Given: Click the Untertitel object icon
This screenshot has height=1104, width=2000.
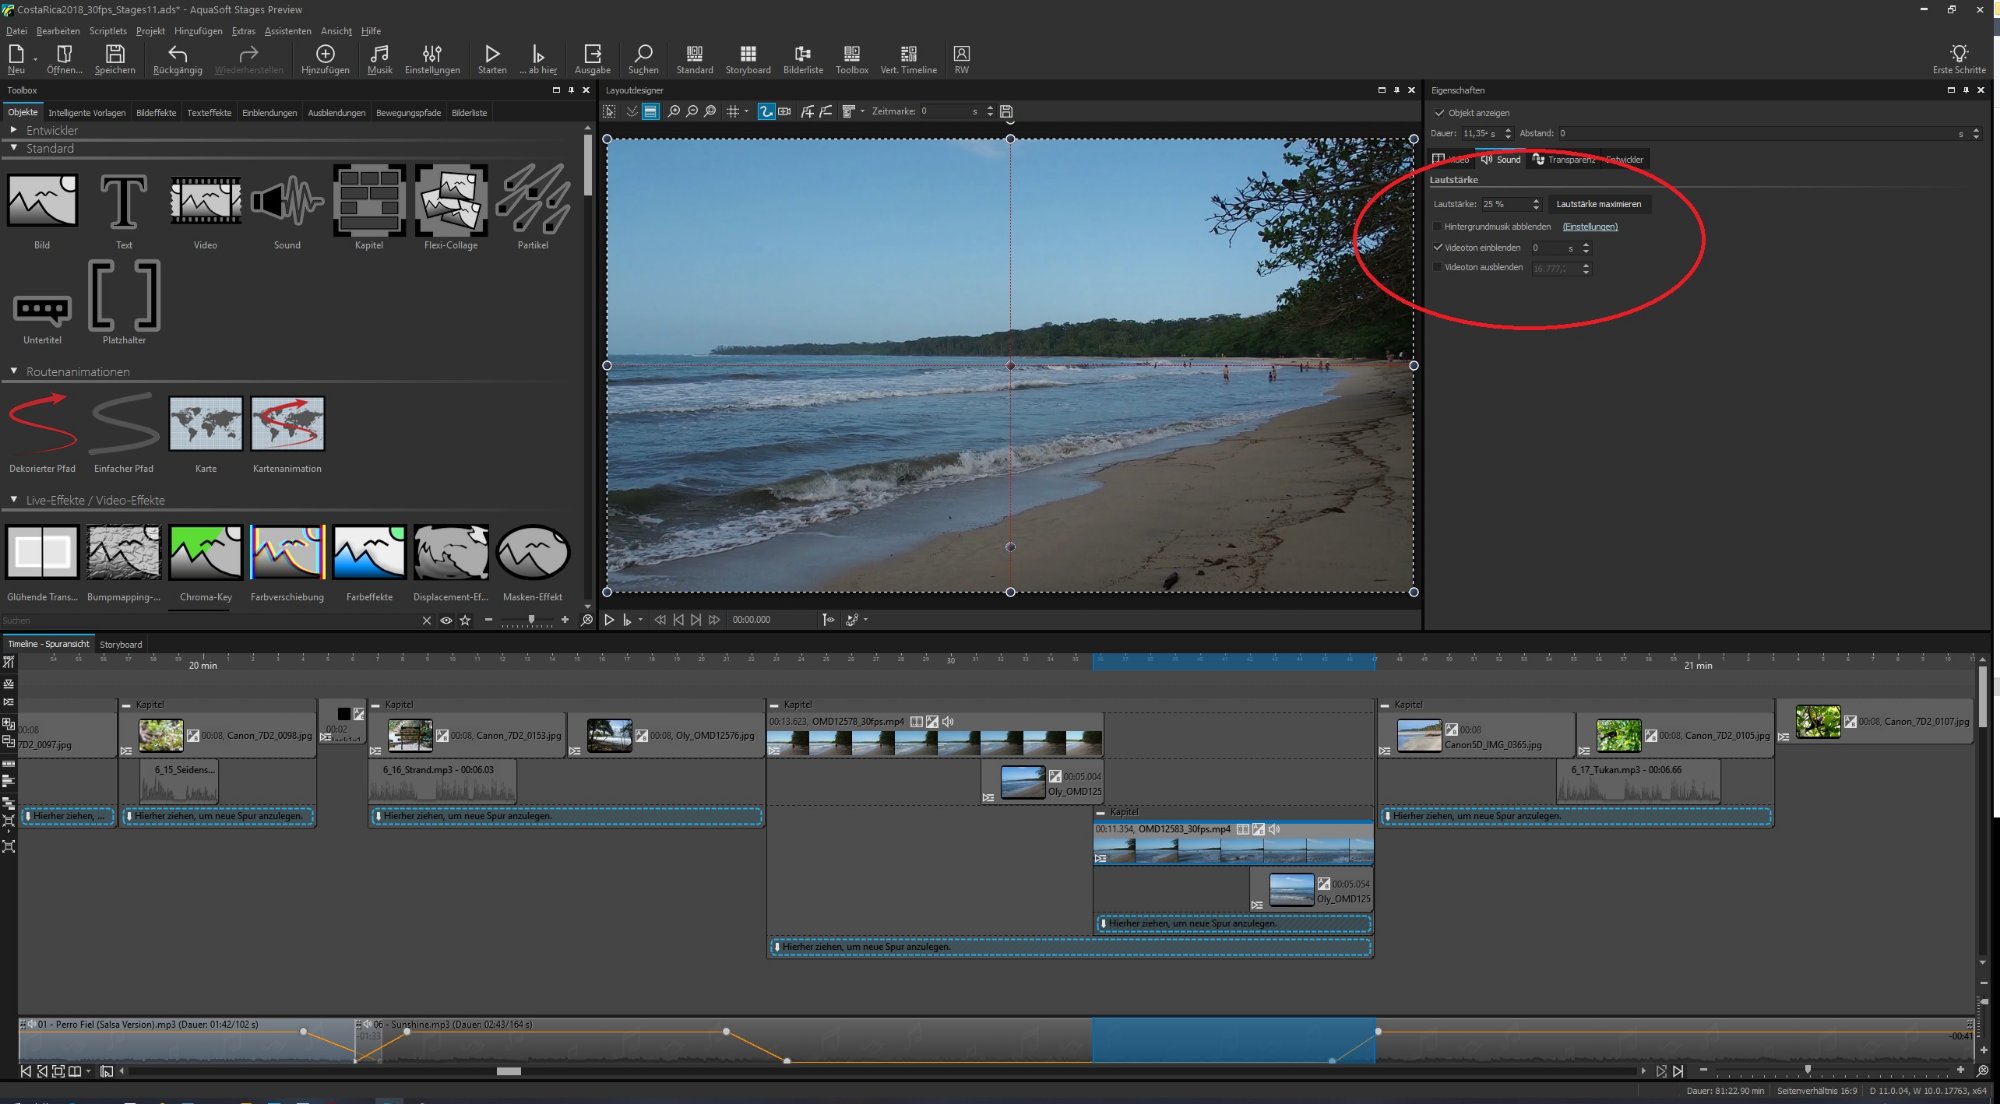Looking at the screenshot, I should click(42, 309).
